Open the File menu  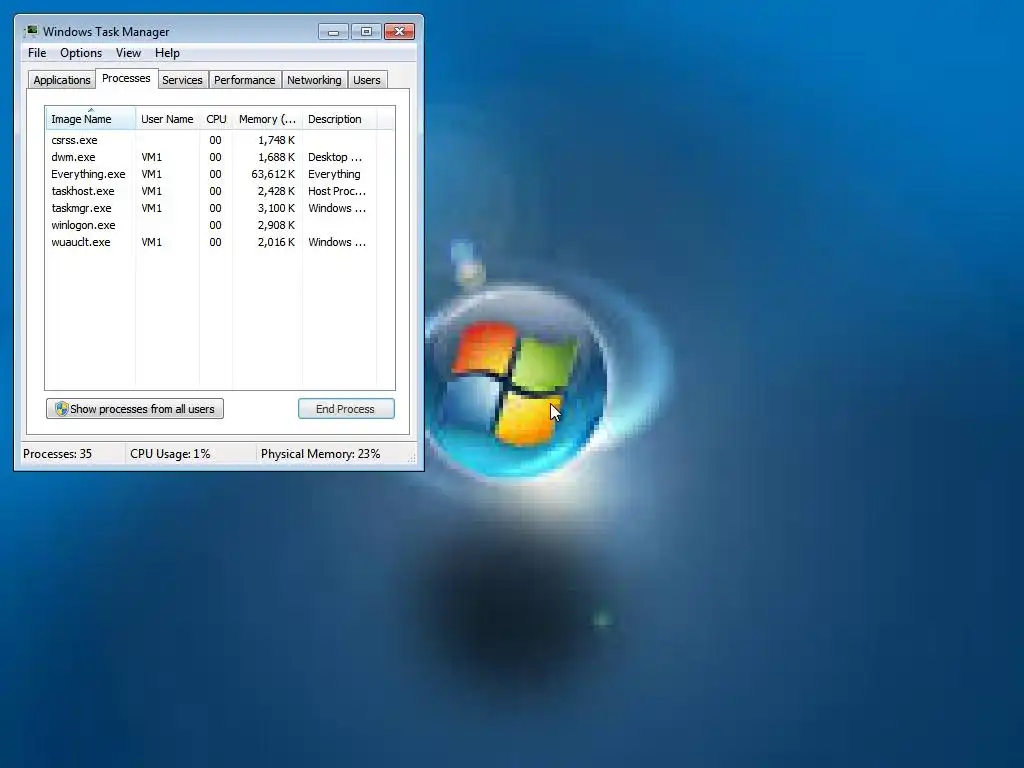pyautogui.click(x=37, y=53)
